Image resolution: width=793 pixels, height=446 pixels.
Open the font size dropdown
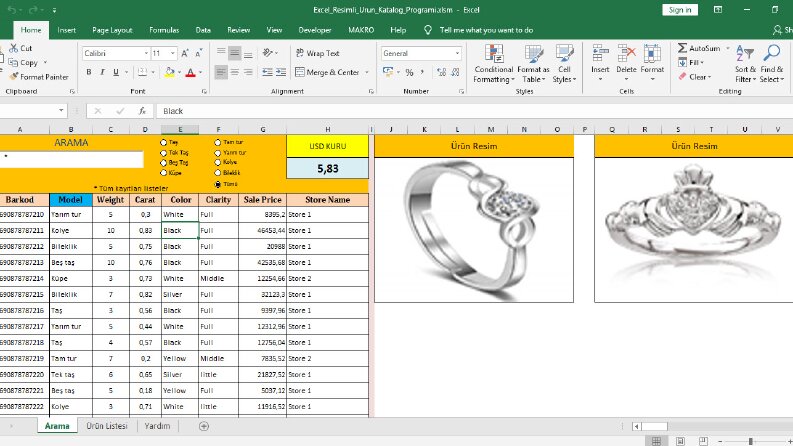172,53
